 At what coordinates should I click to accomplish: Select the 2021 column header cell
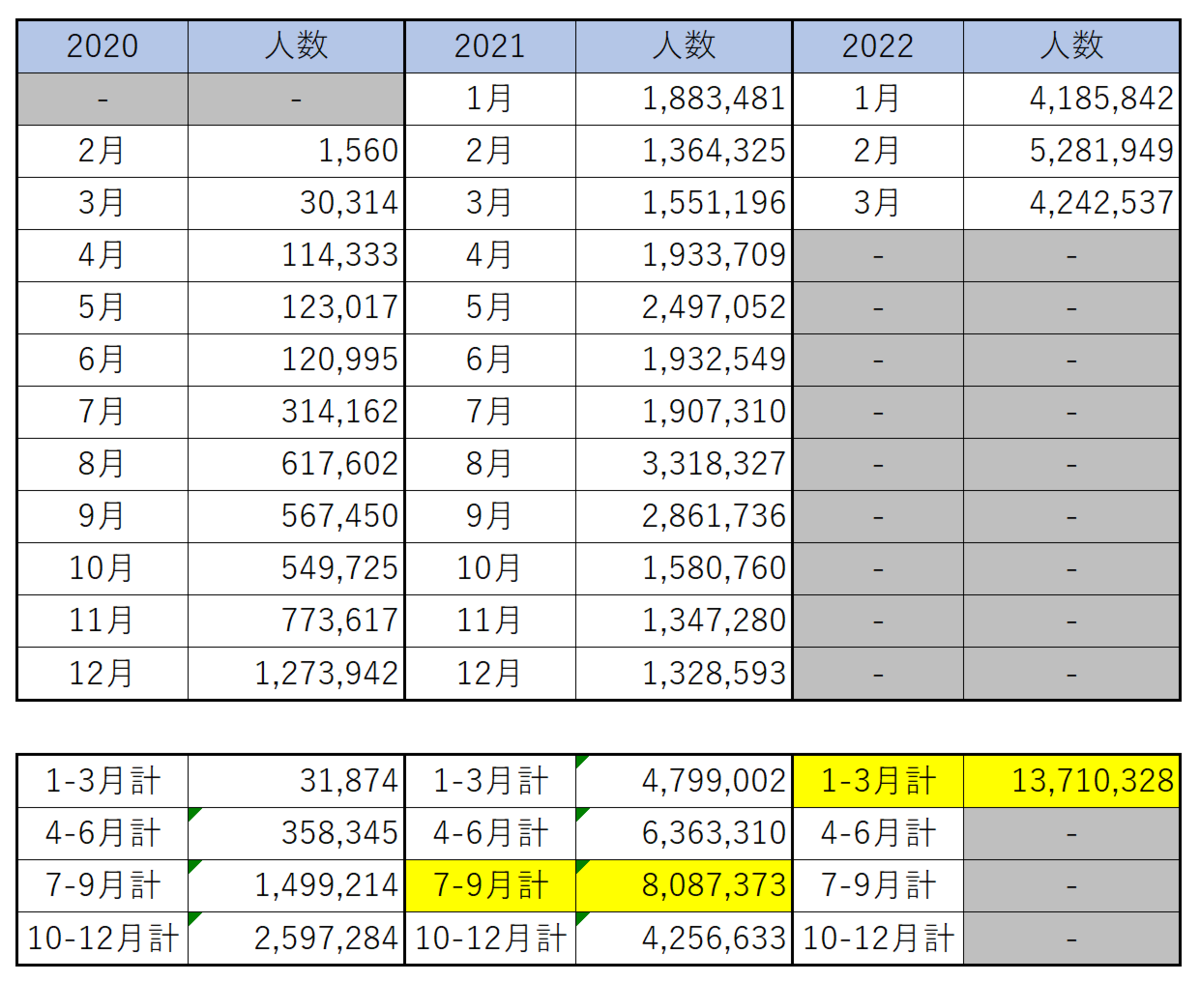(x=488, y=46)
